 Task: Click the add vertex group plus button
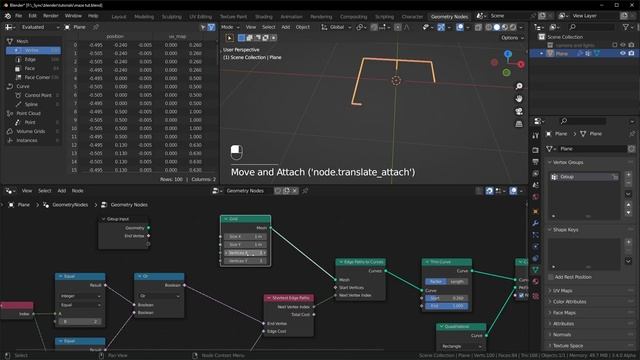tap(628, 175)
